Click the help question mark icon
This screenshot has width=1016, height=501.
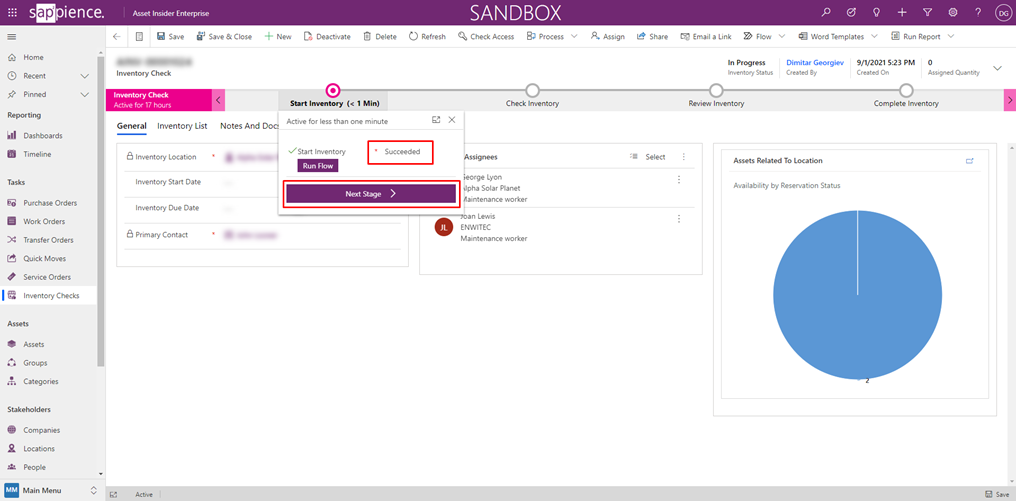point(978,12)
